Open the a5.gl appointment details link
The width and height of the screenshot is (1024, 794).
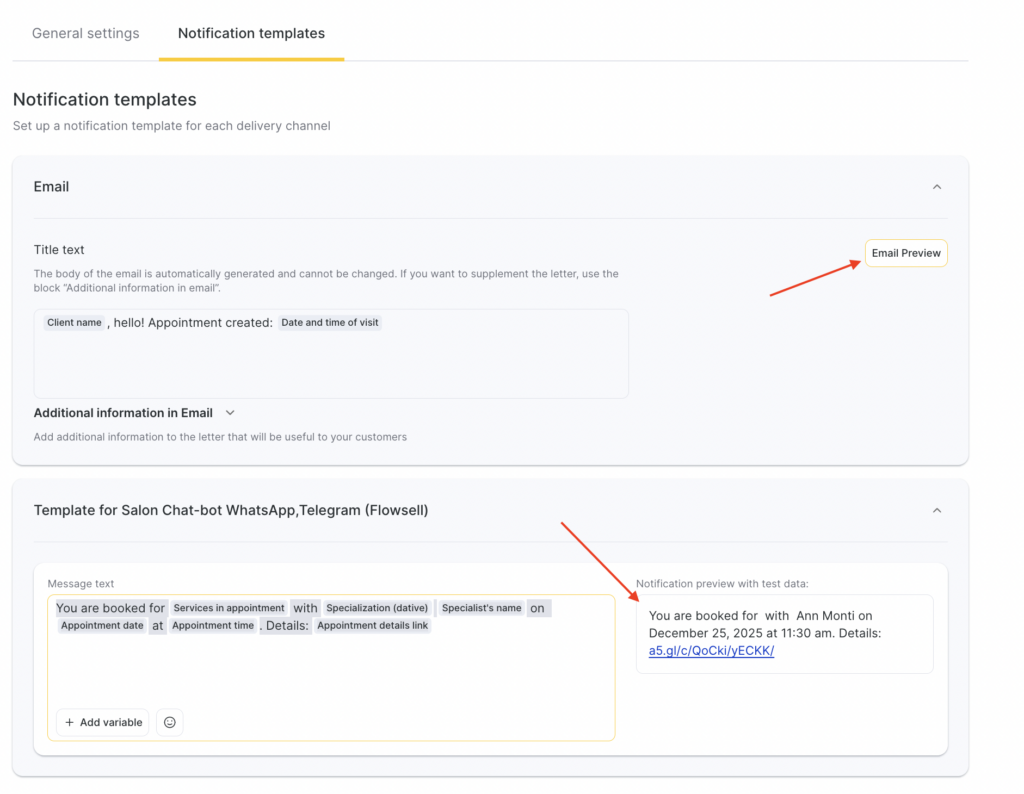(x=711, y=651)
